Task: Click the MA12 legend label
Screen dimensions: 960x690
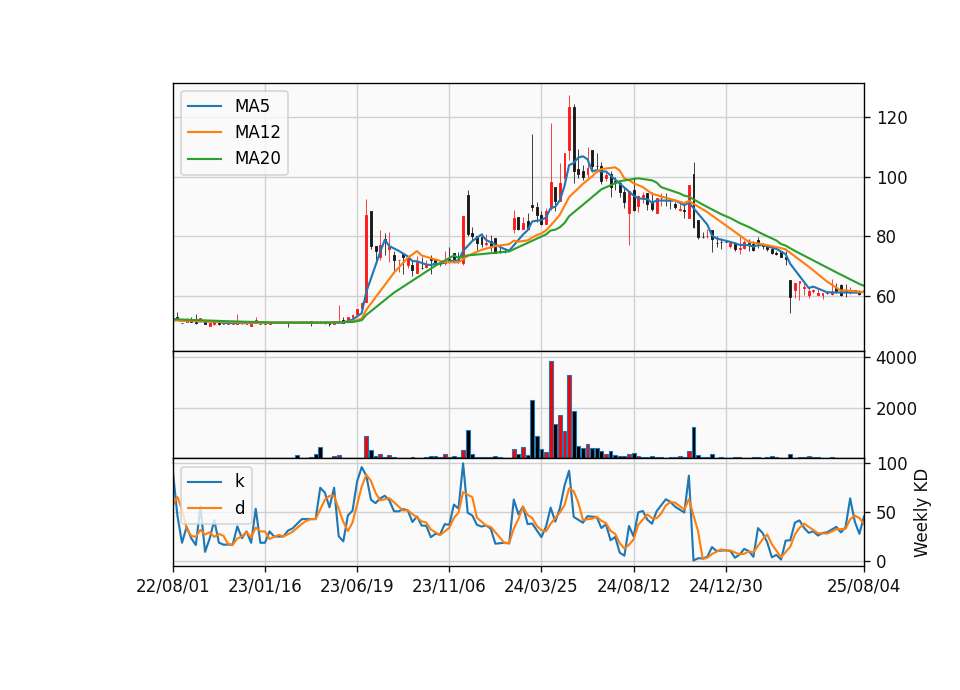Action: tap(257, 132)
